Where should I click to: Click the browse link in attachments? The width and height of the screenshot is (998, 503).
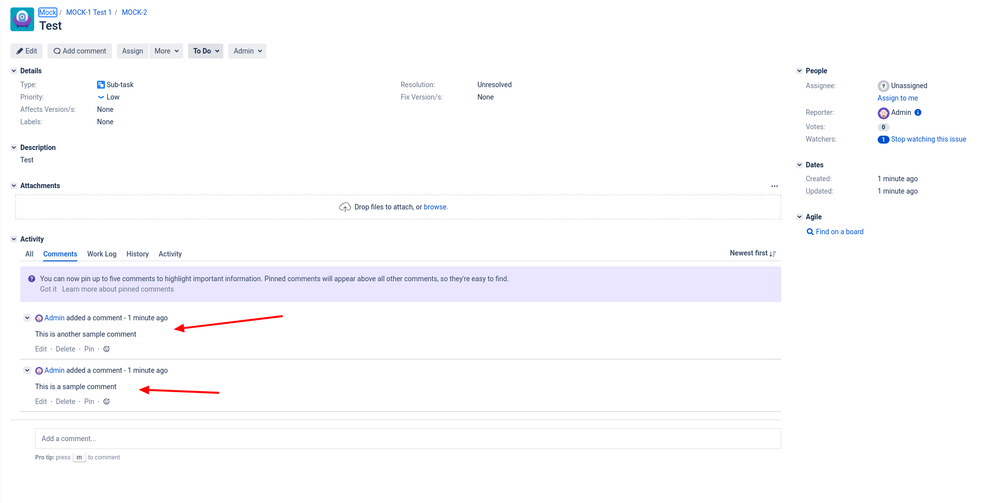coord(436,207)
